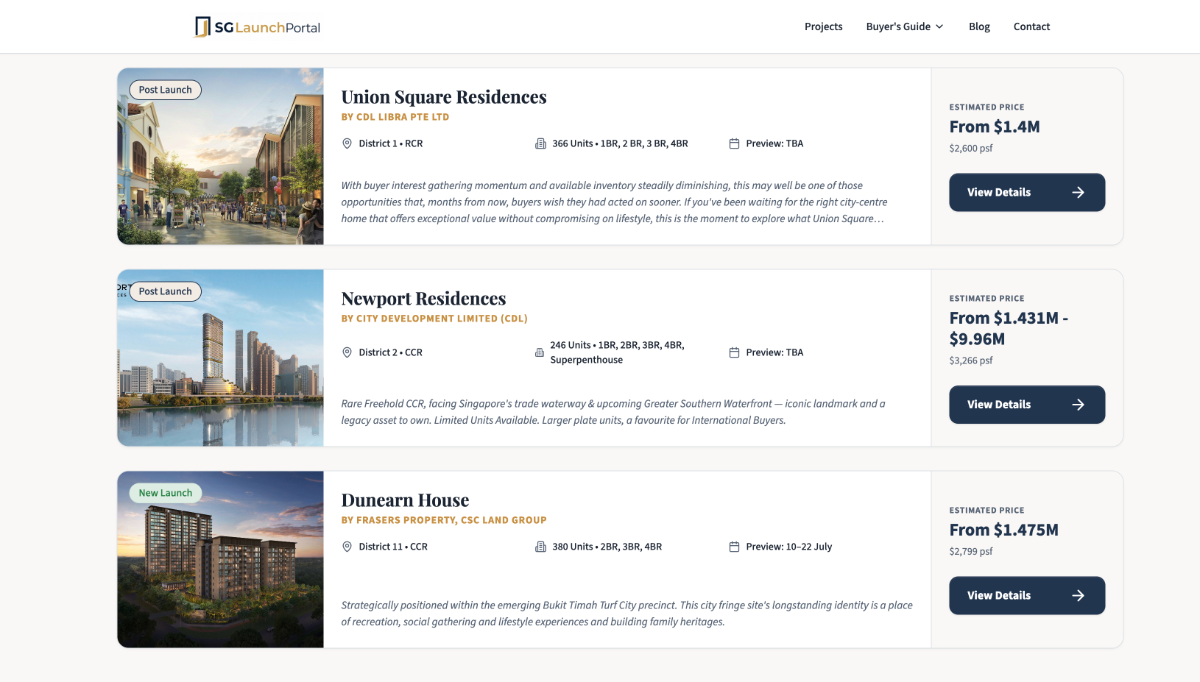Click the building icon beside 246 Units
The image size is (1200, 682).
tap(540, 353)
